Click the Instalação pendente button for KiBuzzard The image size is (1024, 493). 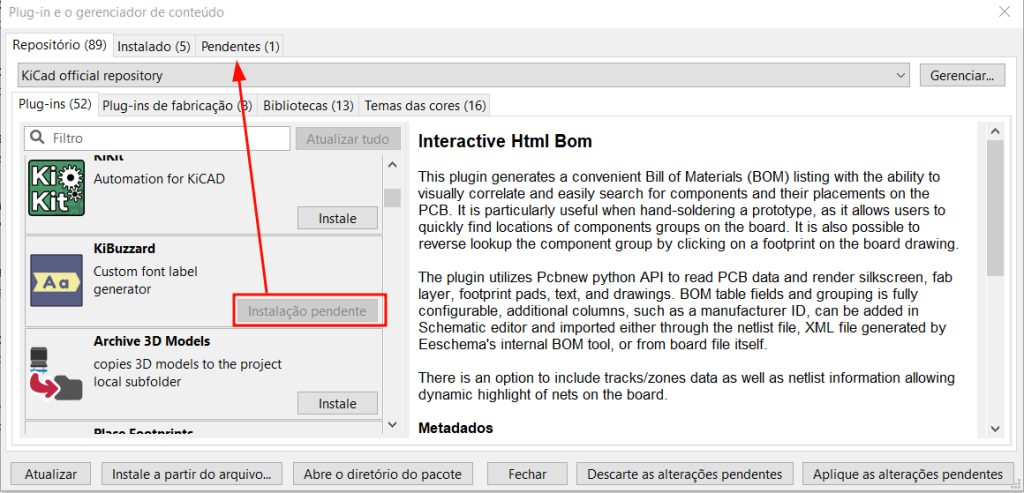tap(307, 311)
